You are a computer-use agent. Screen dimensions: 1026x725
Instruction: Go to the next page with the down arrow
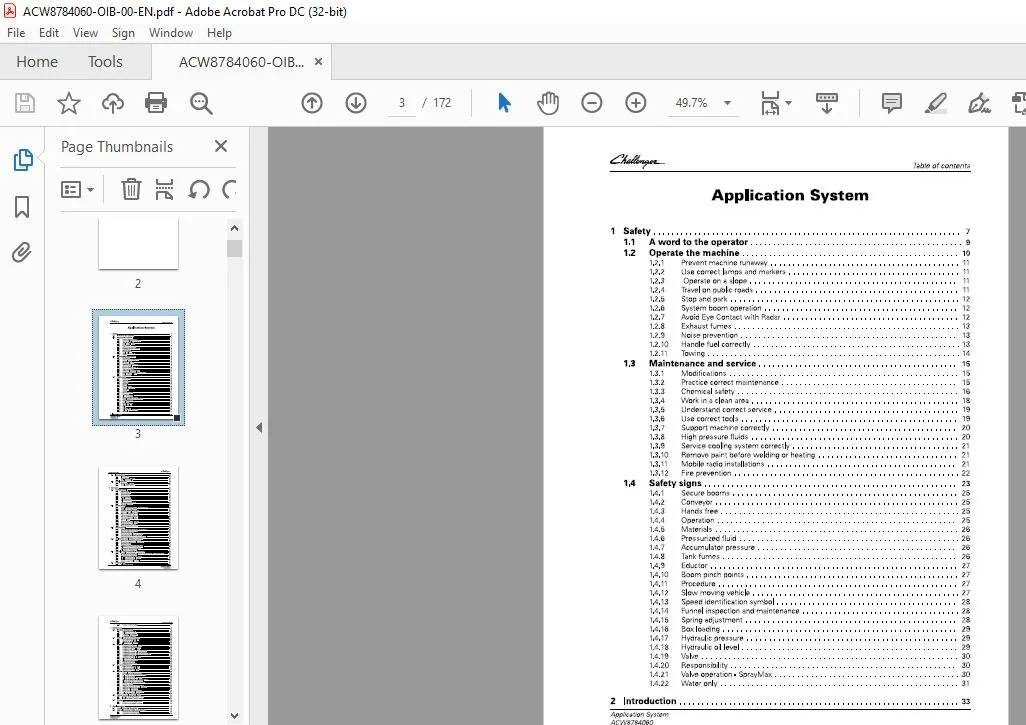coord(356,103)
